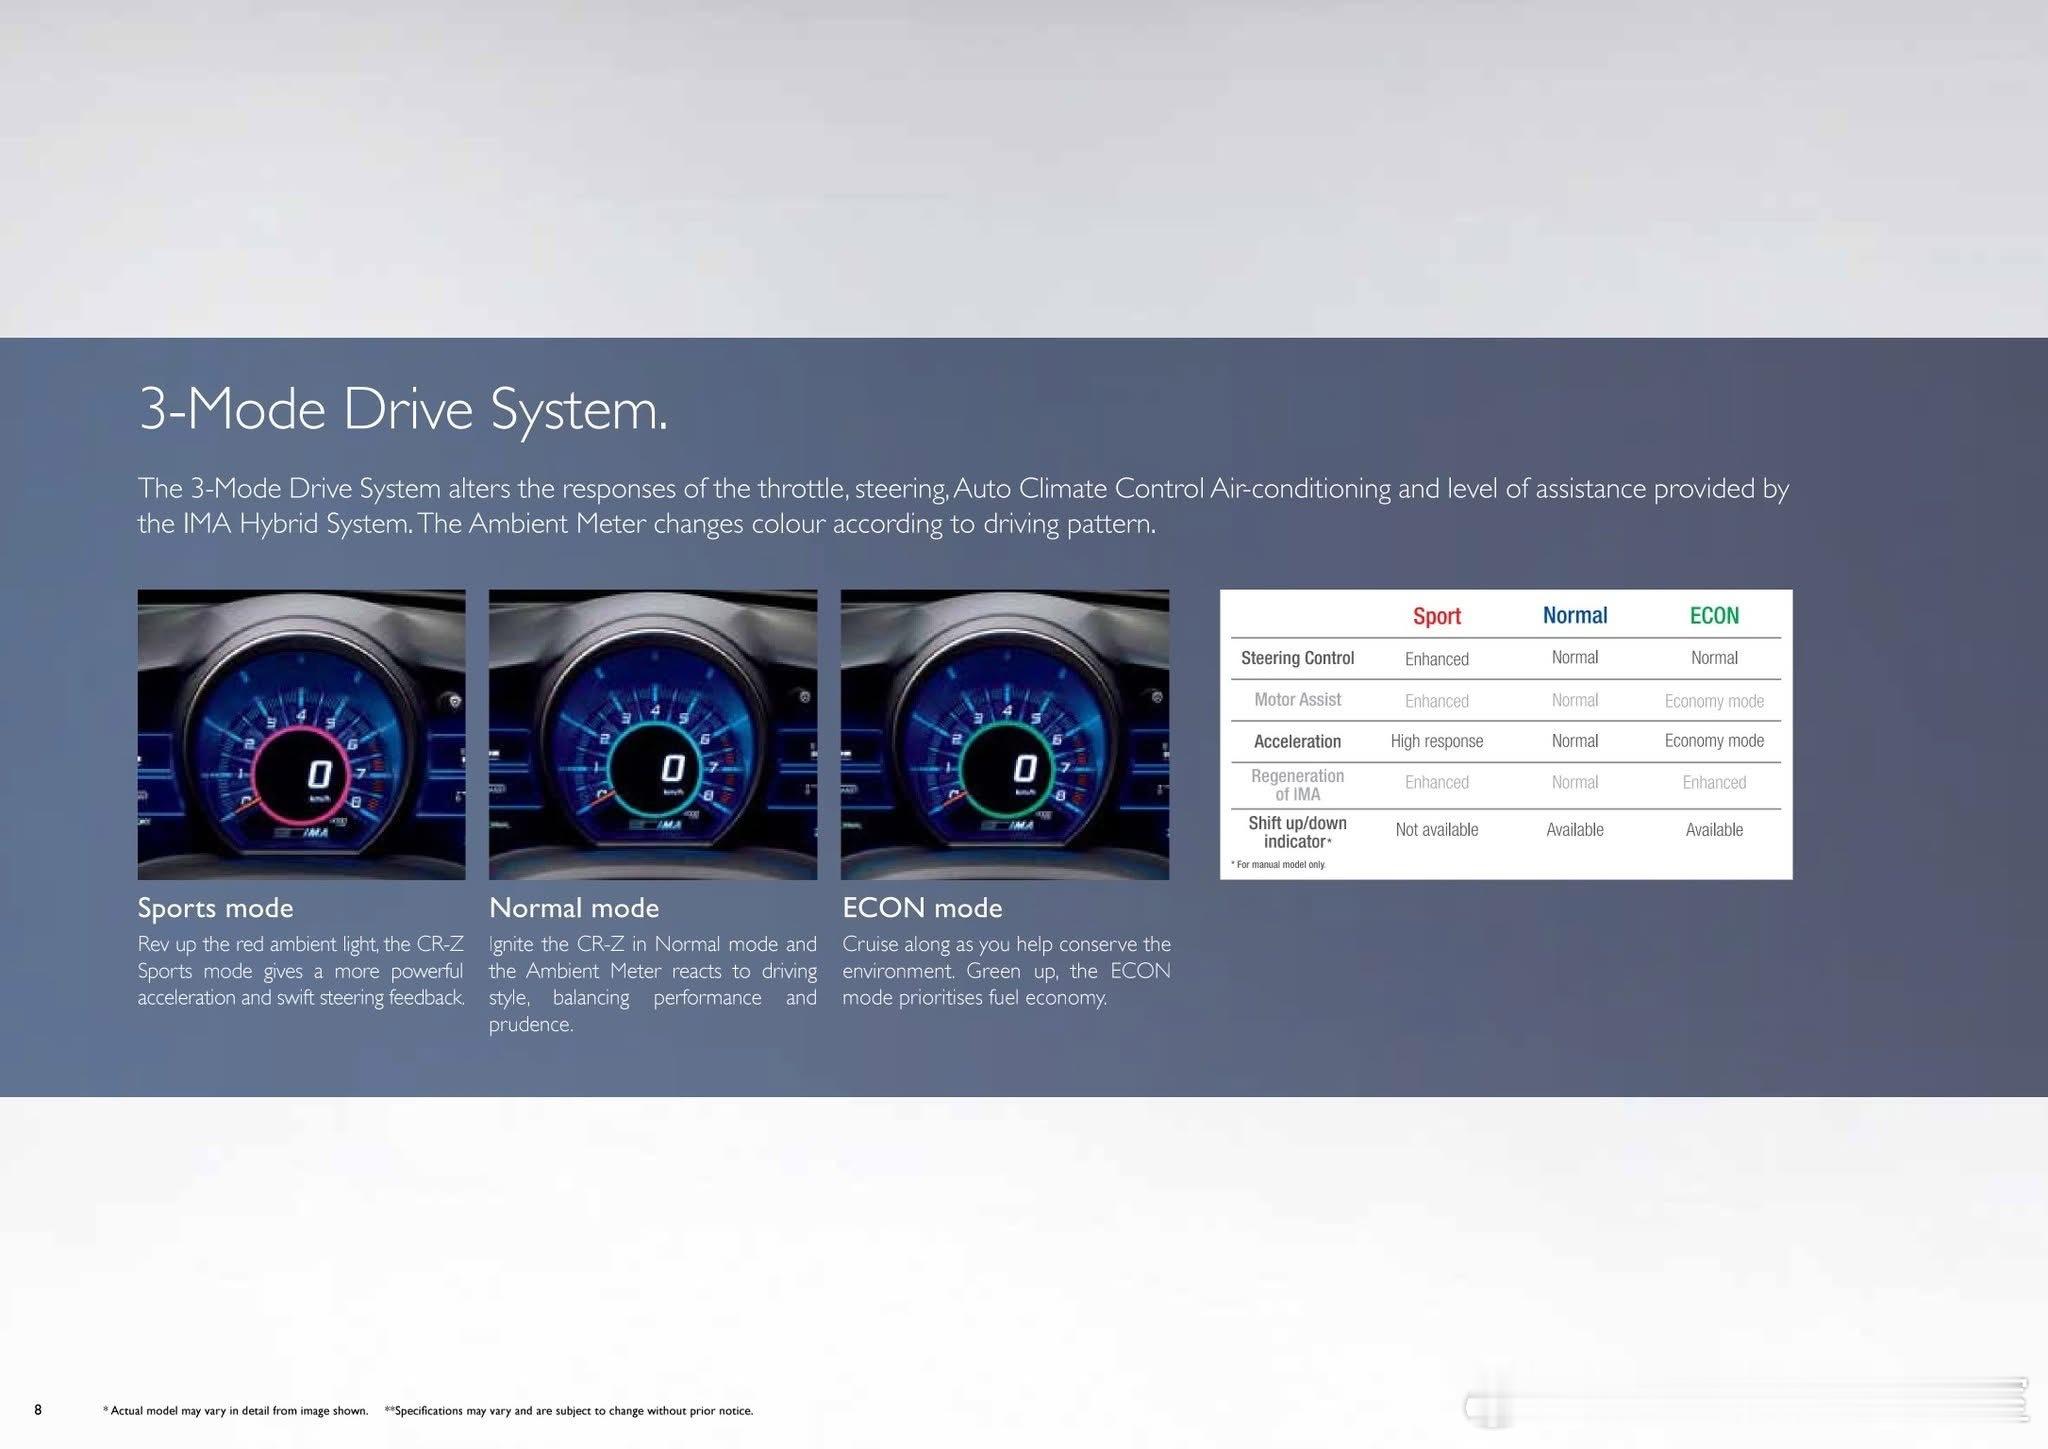Click the intro paragraph about IMA Hybrid System

(963, 505)
